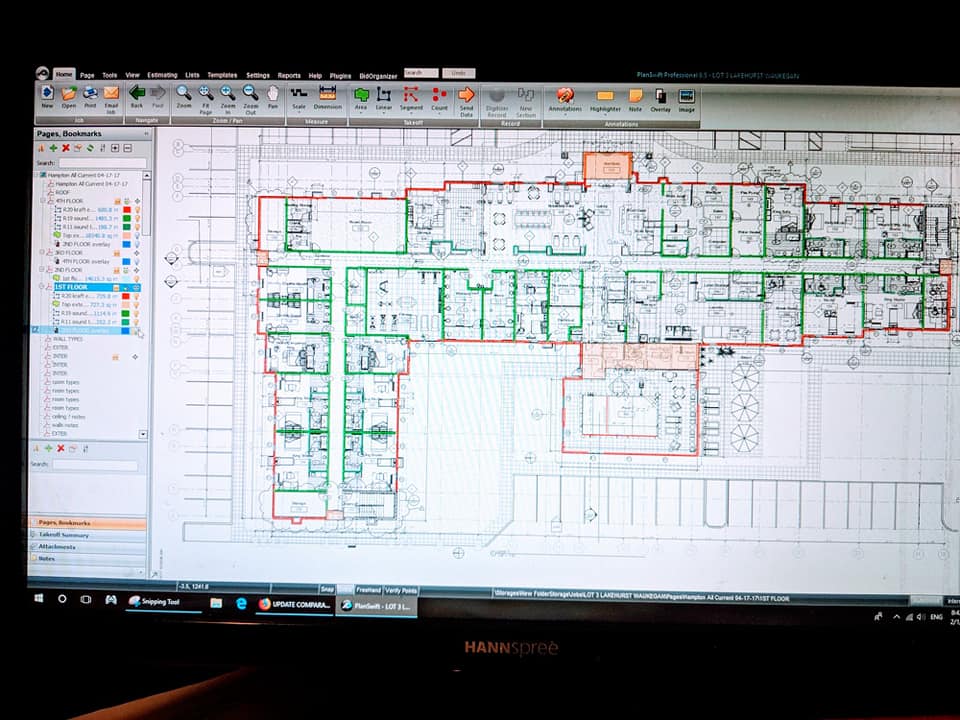Image resolution: width=960 pixels, height=720 pixels.
Task: Click the Undo button
Action: 459,73
